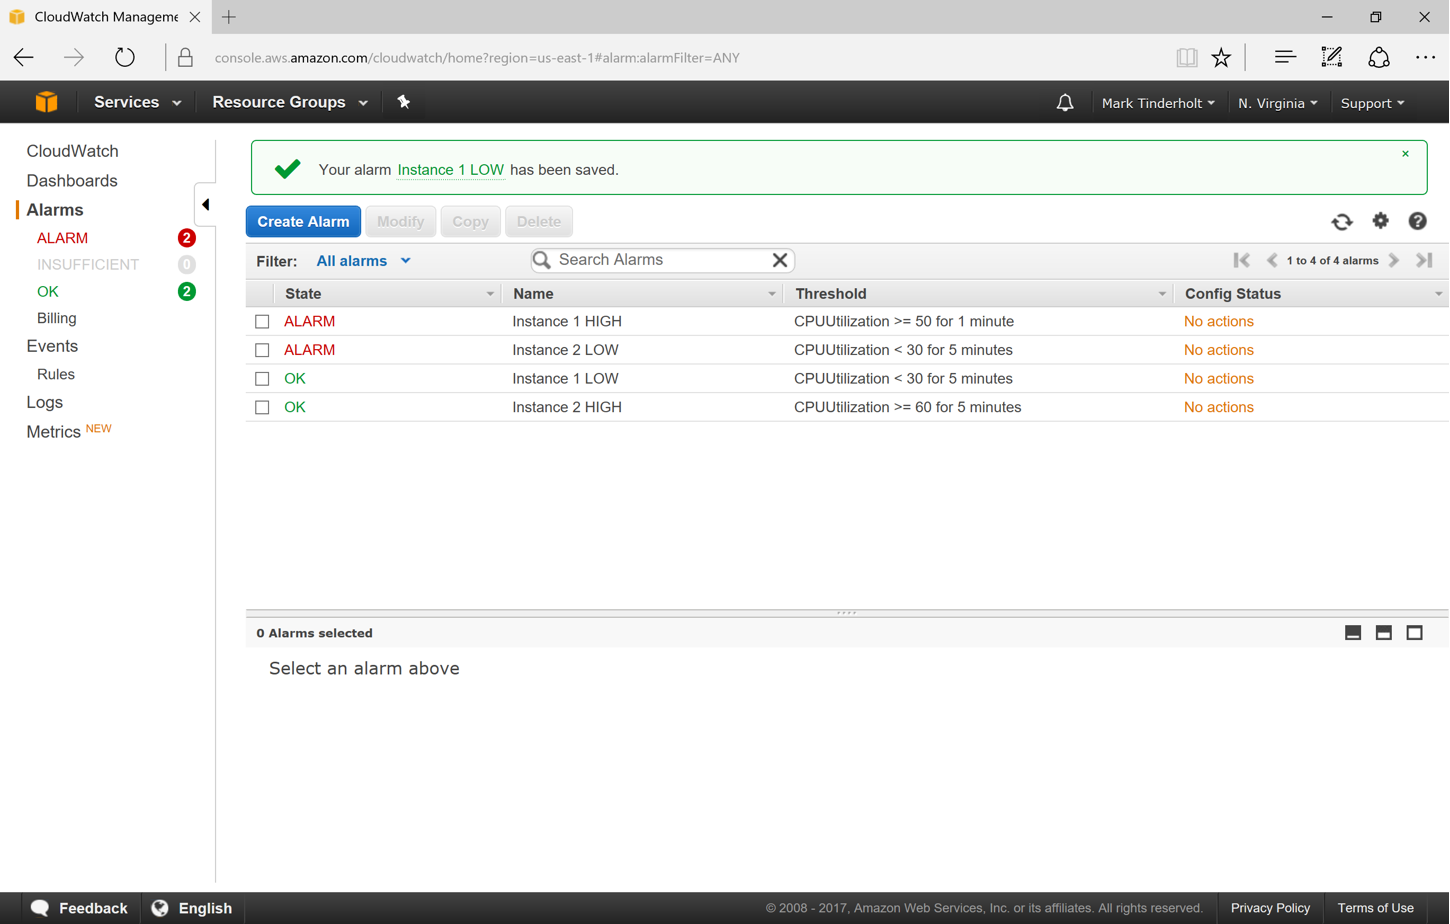The image size is (1450, 924).
Task: Open Dashboards in the sidebar
Action: click(x=72, y=181)
